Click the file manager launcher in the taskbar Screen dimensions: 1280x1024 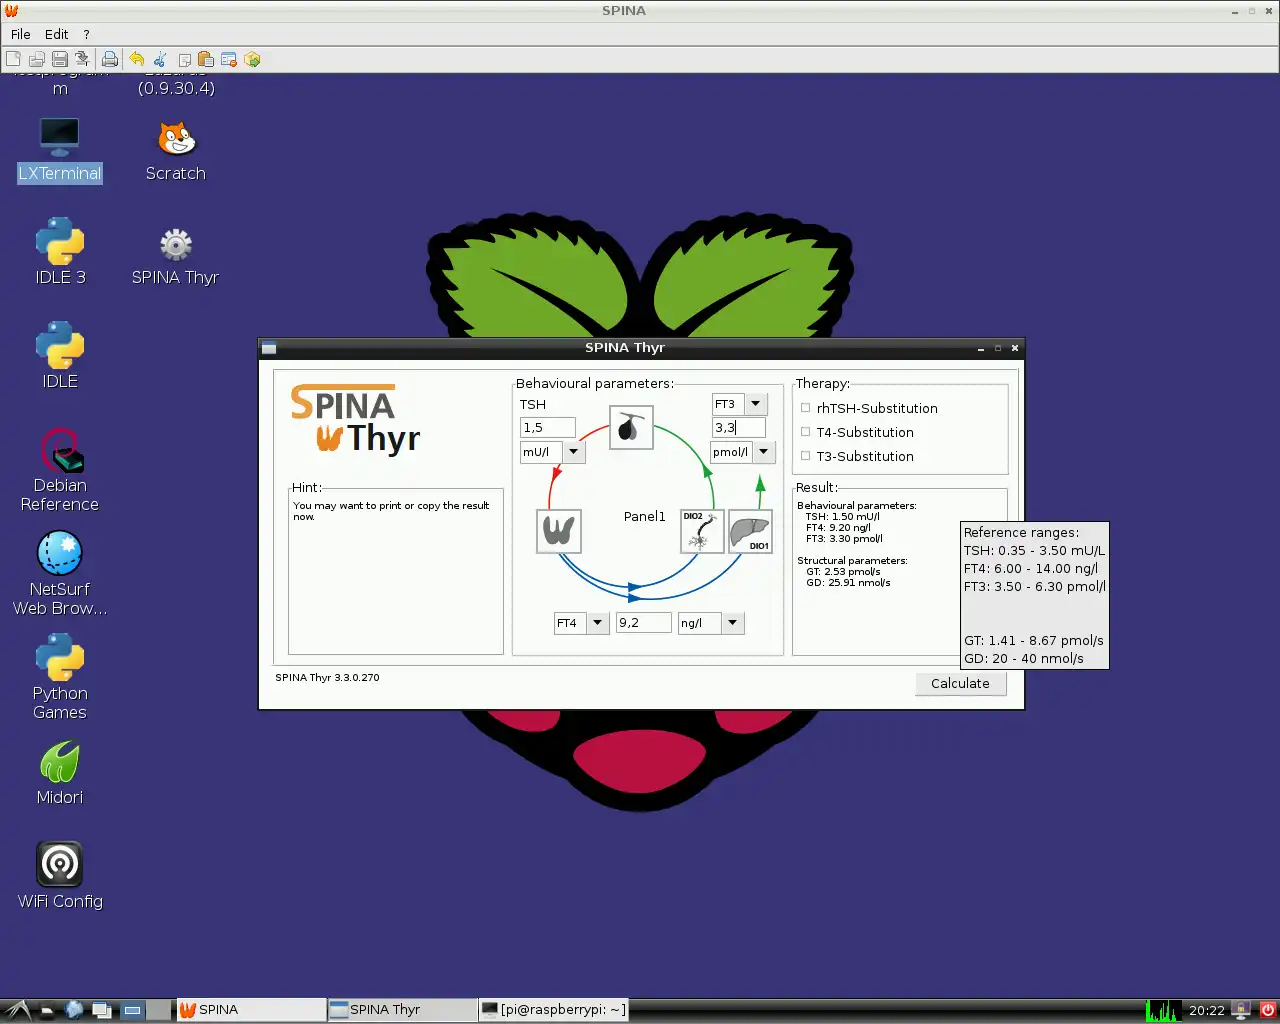coord(46,1010)
